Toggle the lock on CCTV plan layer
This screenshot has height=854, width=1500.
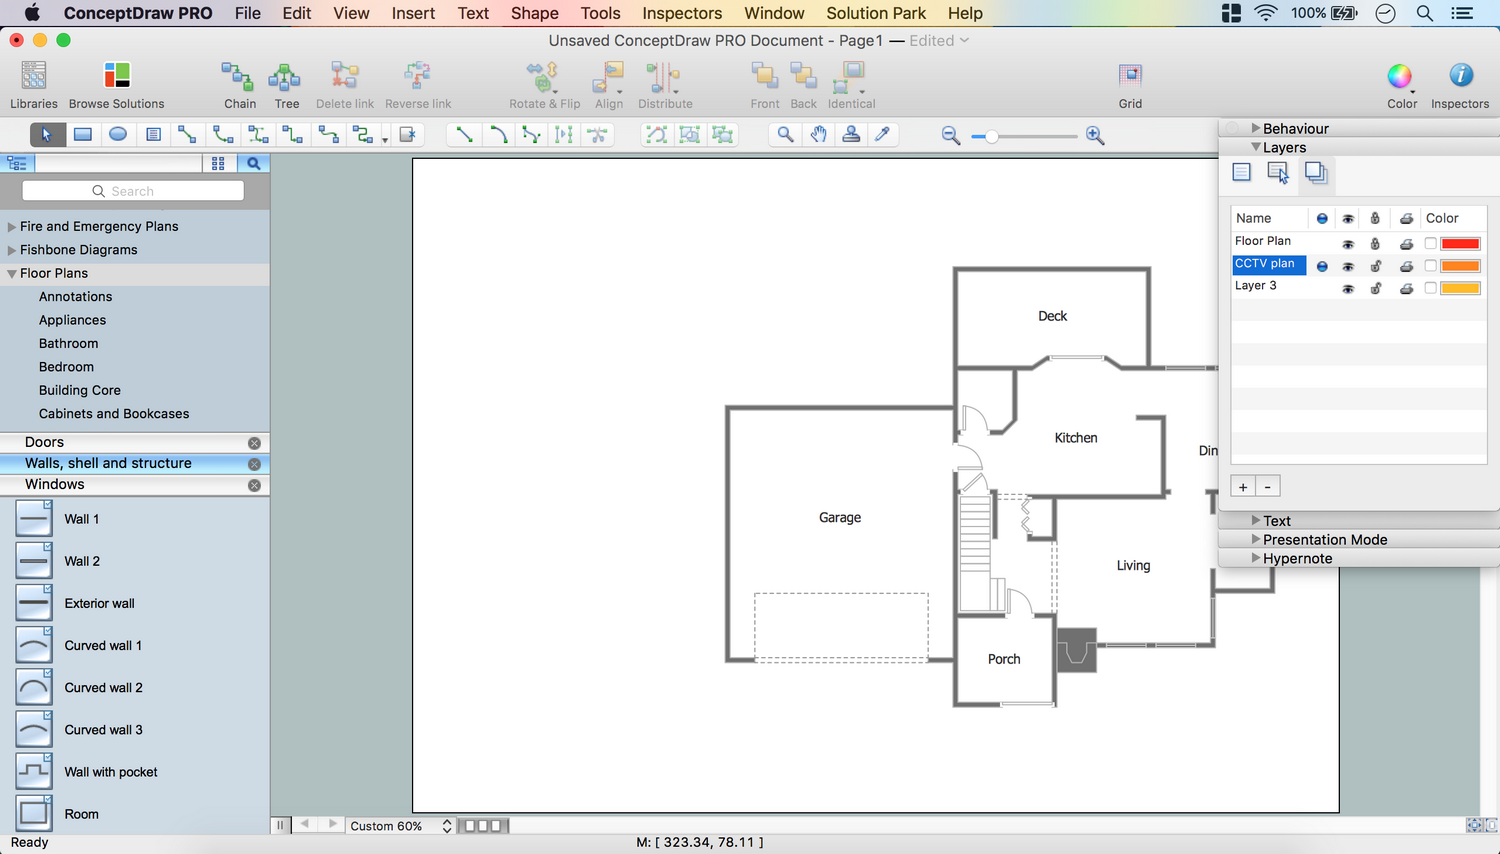pyautogui.click(x=1375, y=266)
